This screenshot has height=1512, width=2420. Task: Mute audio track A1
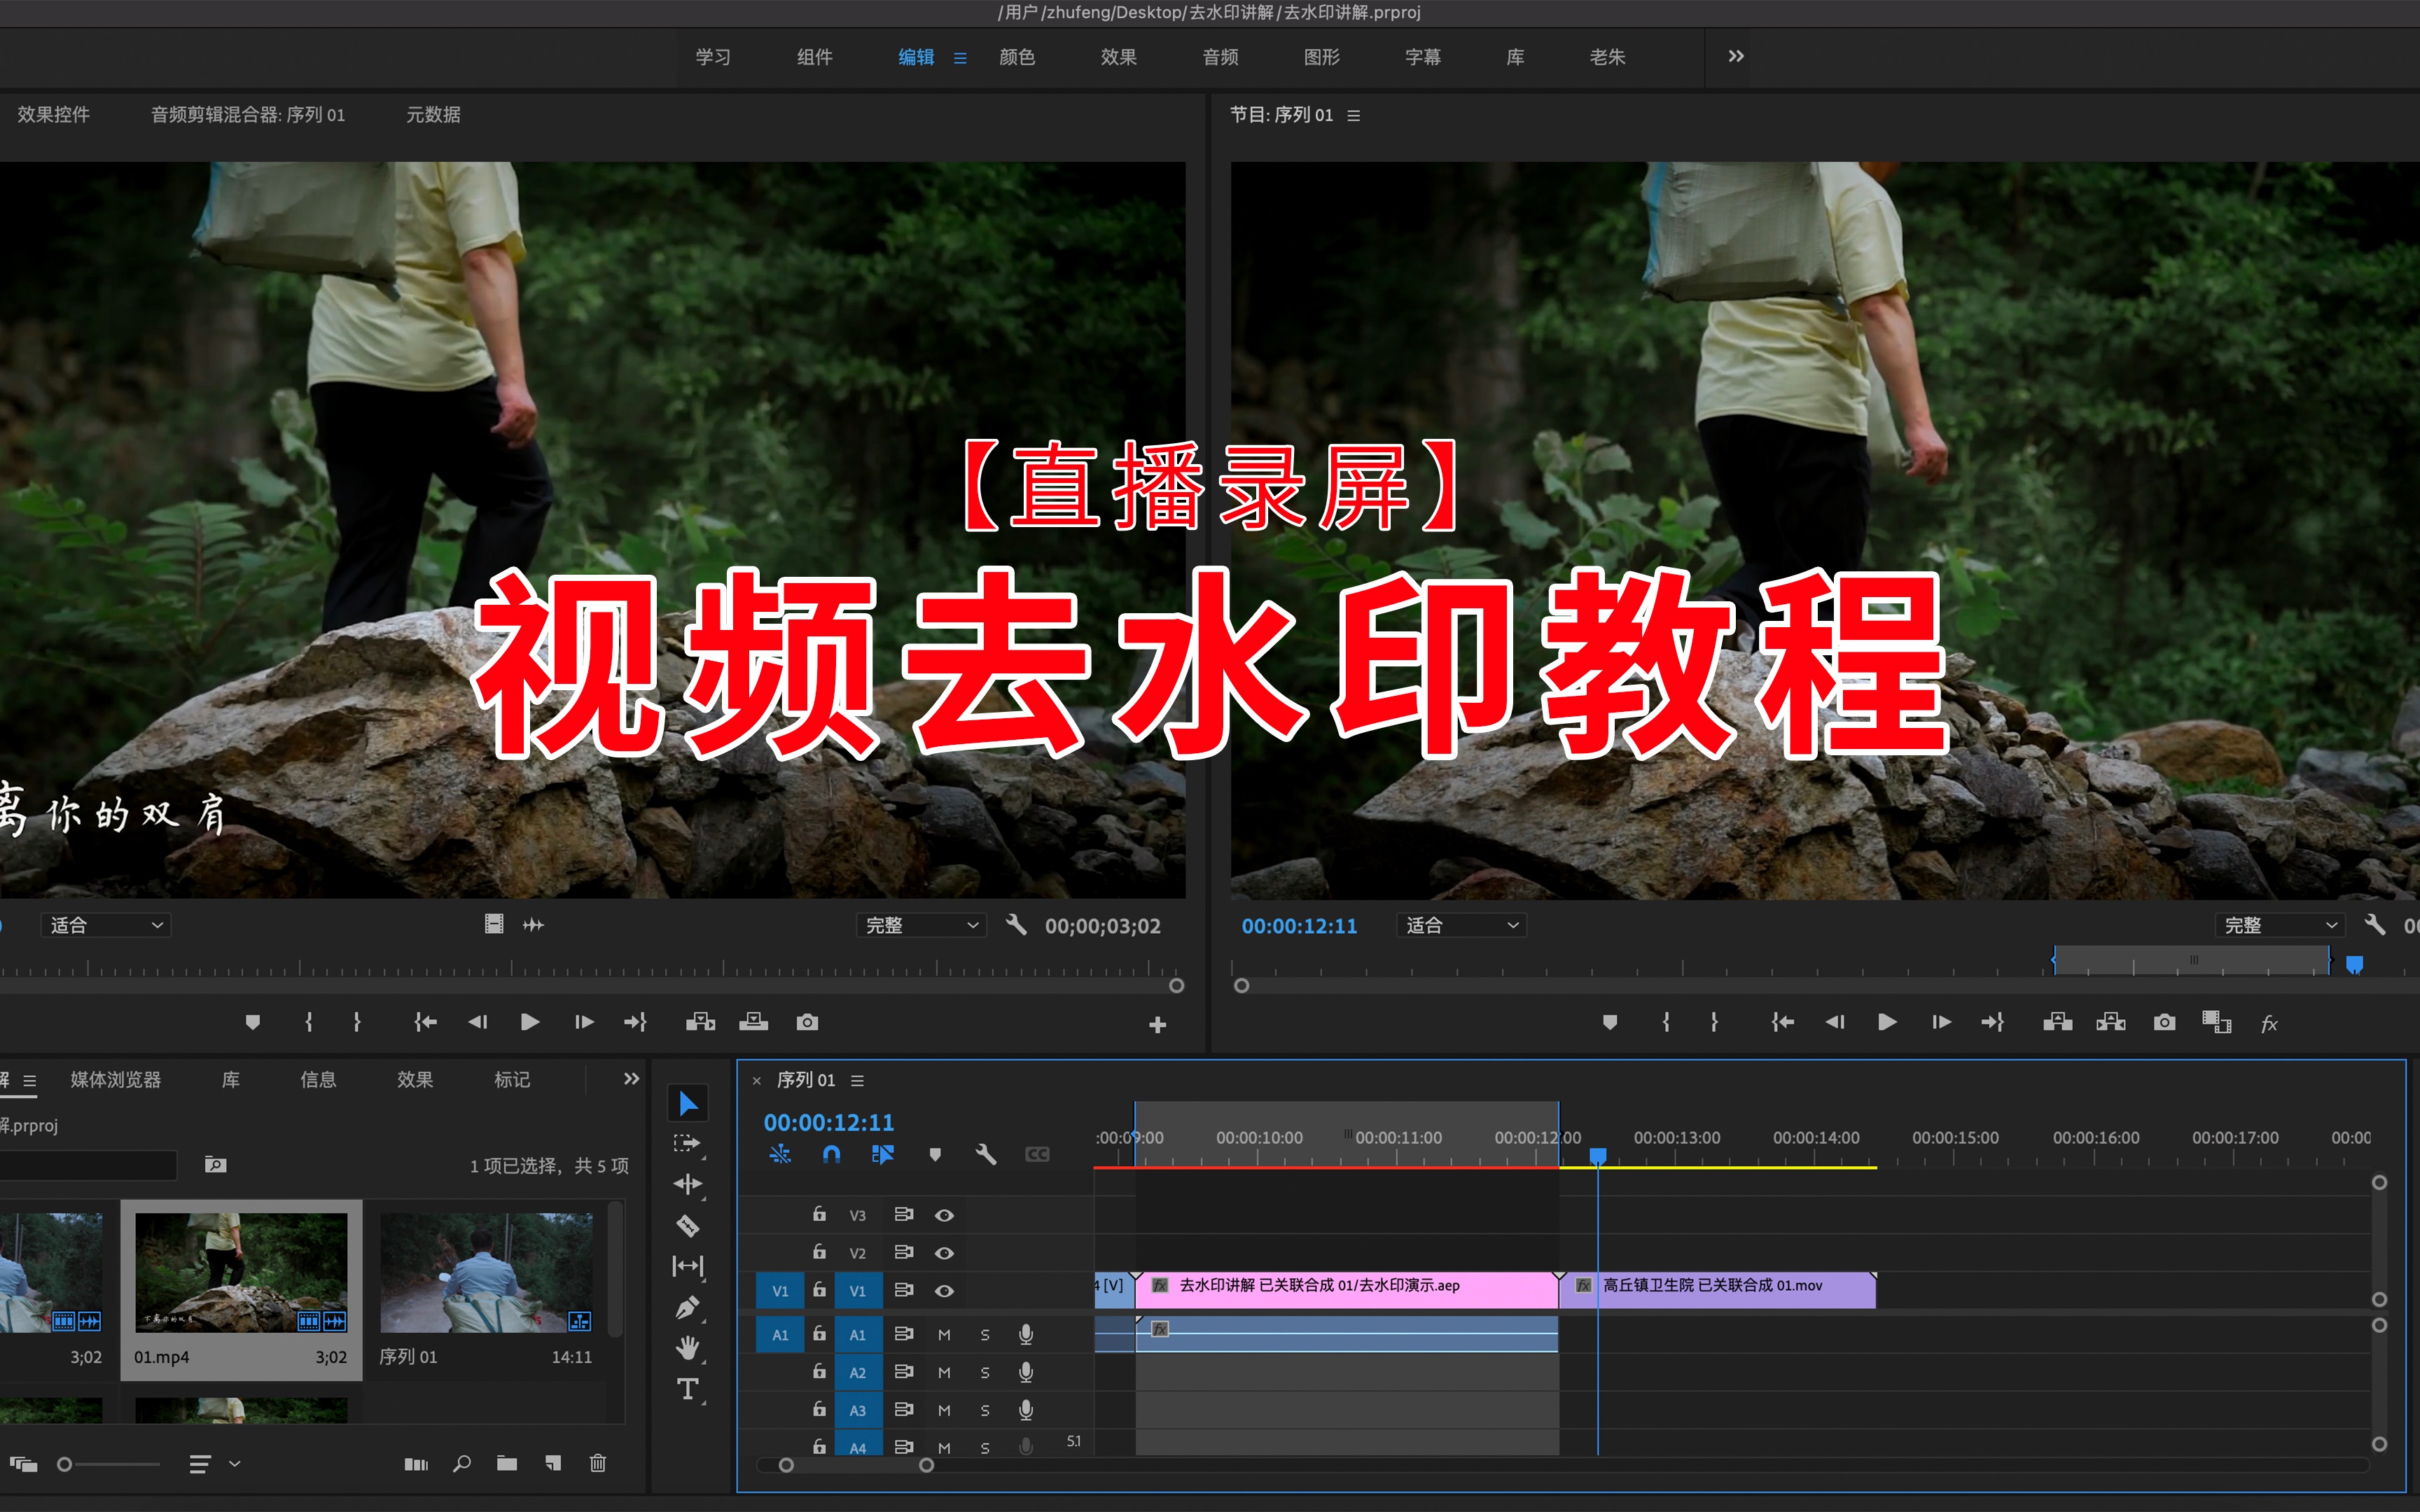point(944,1334)
